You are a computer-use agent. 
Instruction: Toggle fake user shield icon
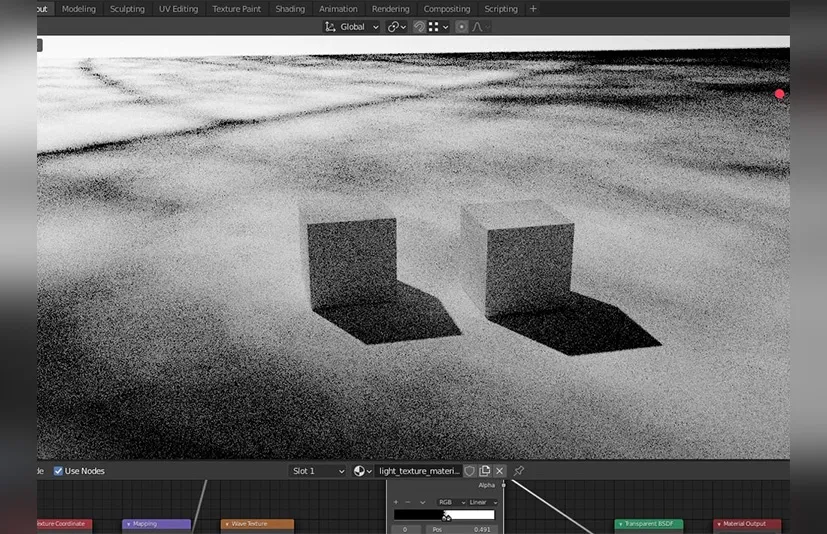pyautogui.click(x=469, y=471)
